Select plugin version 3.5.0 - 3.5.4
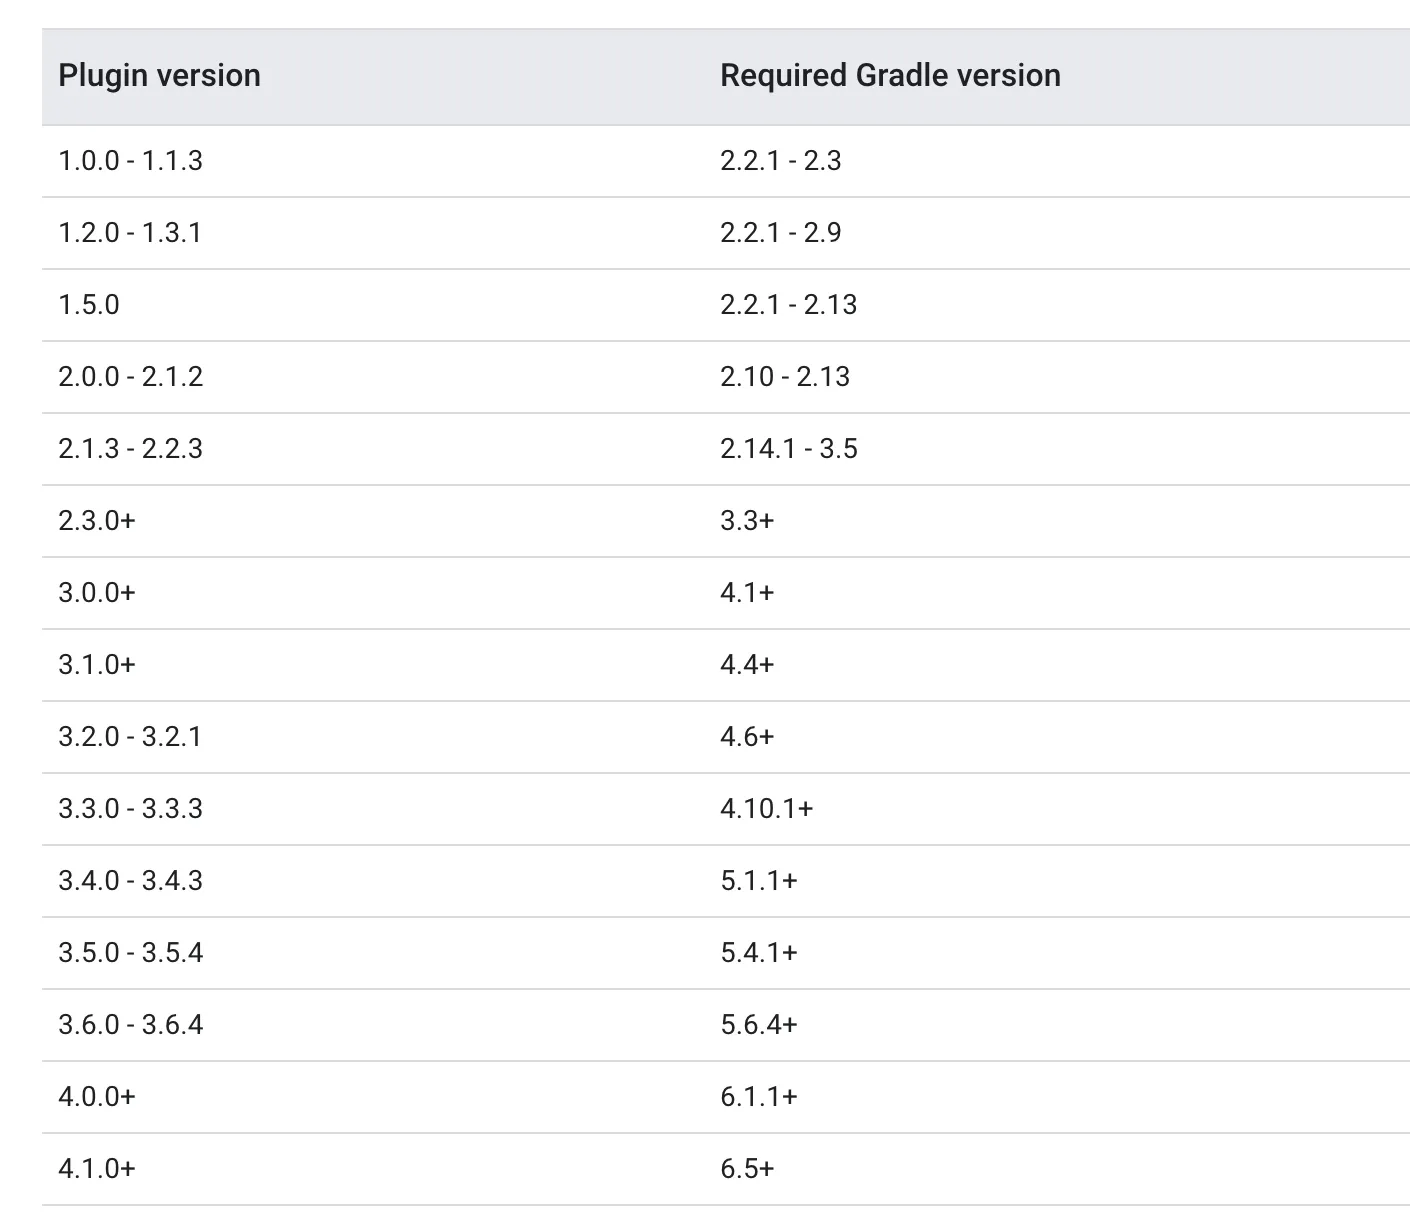The image size is (1410, 1230). (131, 953)
